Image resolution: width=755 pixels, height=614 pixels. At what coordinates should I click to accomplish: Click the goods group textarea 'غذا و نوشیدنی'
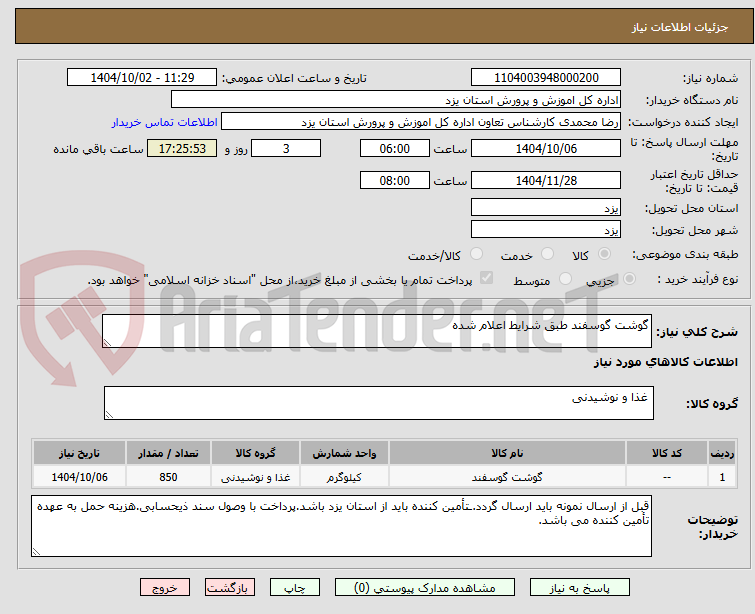379,403
